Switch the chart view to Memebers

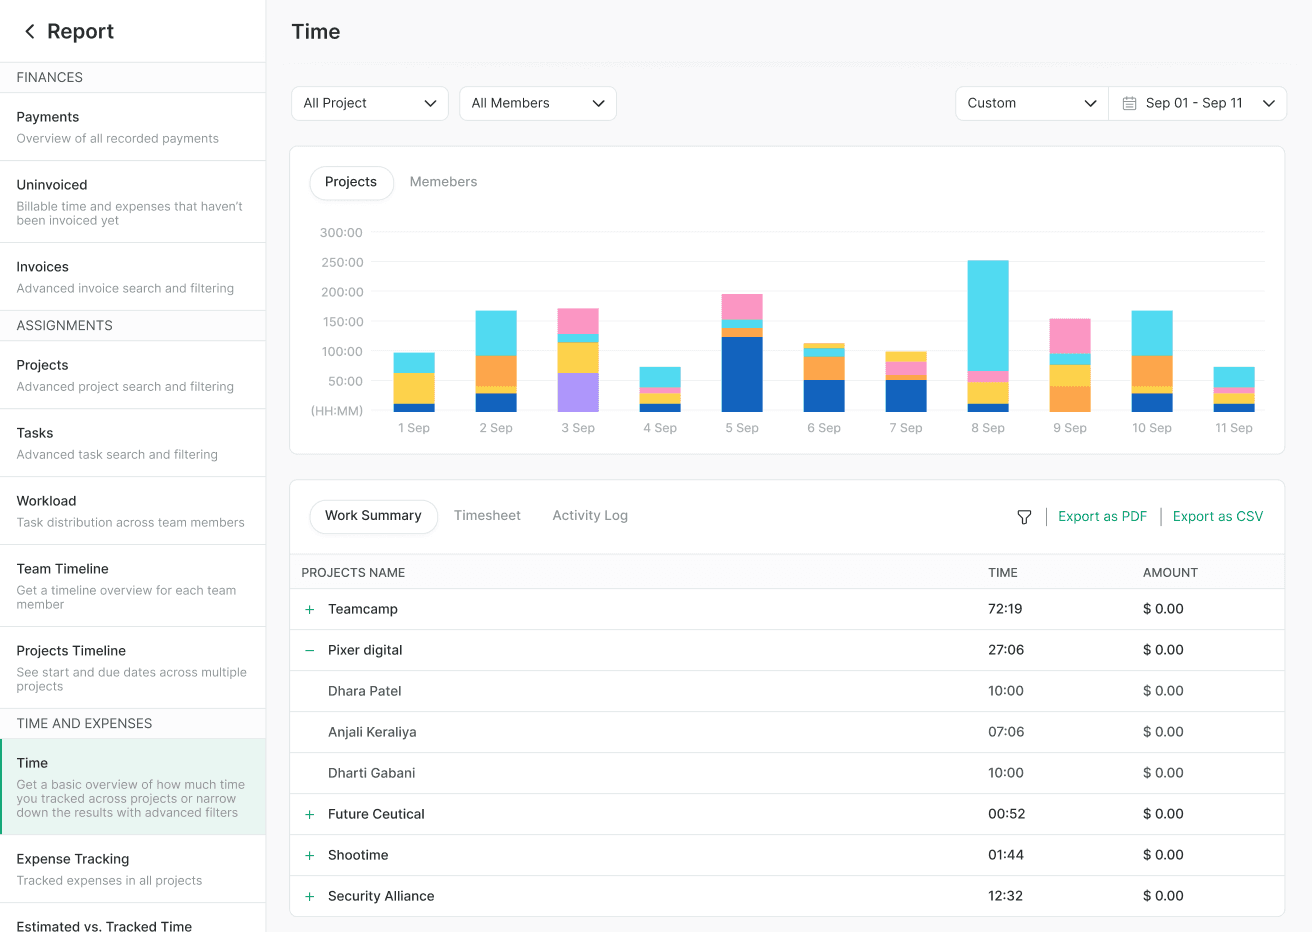(443, 182)
